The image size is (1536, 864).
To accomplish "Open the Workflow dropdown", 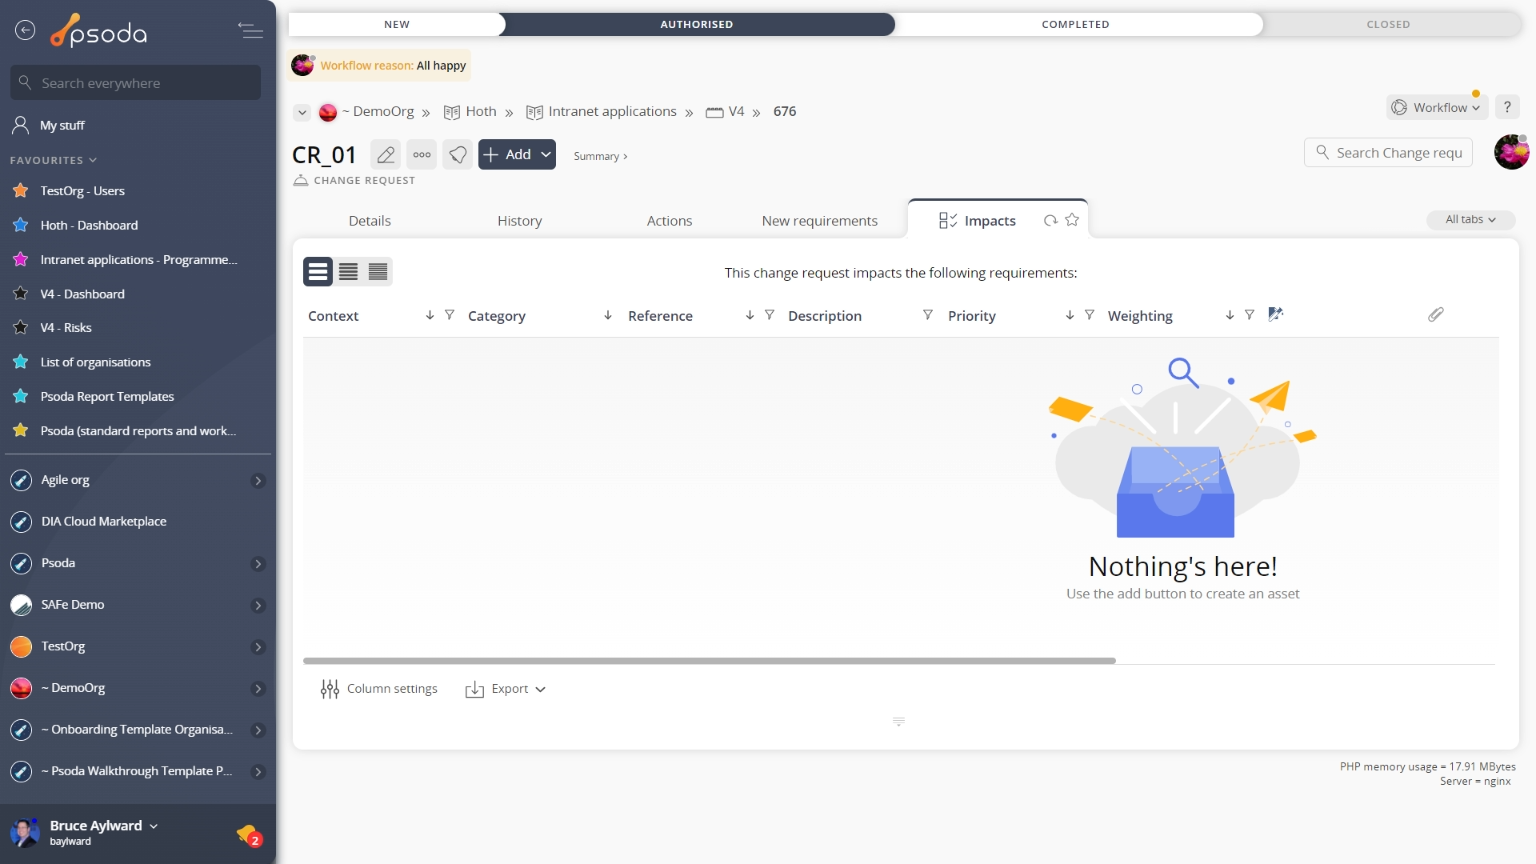I will click(1437, 107).
